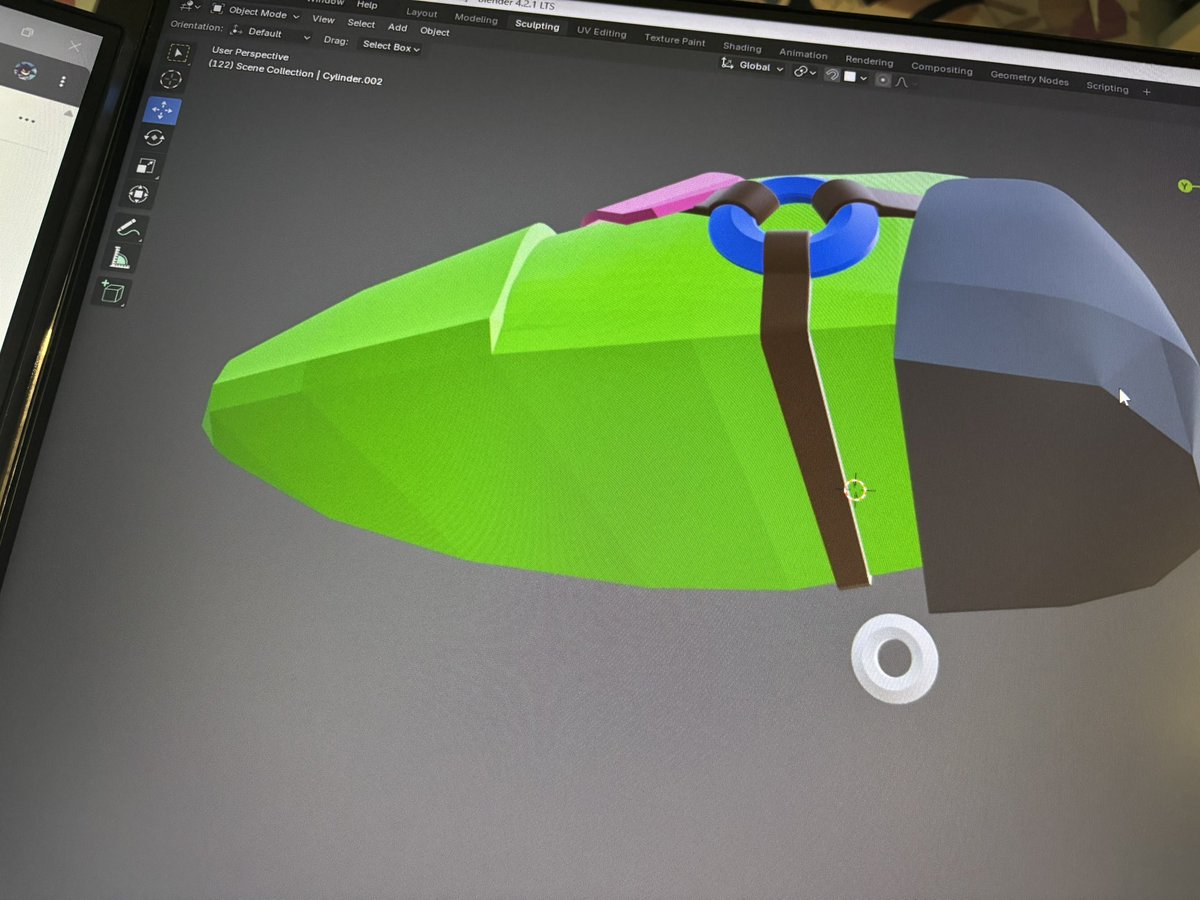The height and width of the screenshot is (900, 1200).
Task: Open the Drag Select Box dropdown
Action: 390,46
